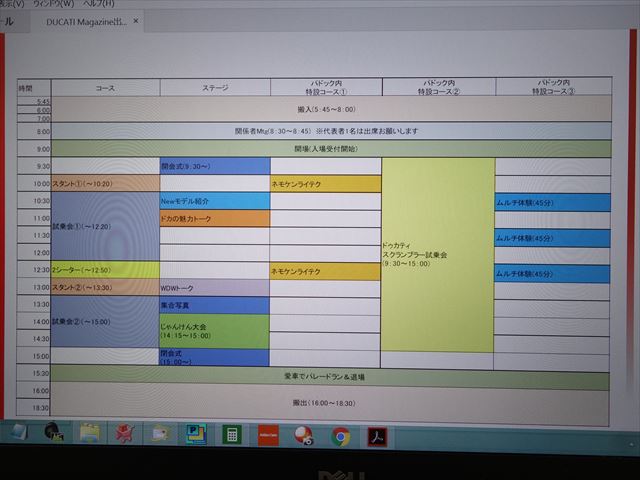Click the ムルチ体験(45分) cell at 10:30
The width and height of the screenshot is (640, 480).
coord(553,202)
